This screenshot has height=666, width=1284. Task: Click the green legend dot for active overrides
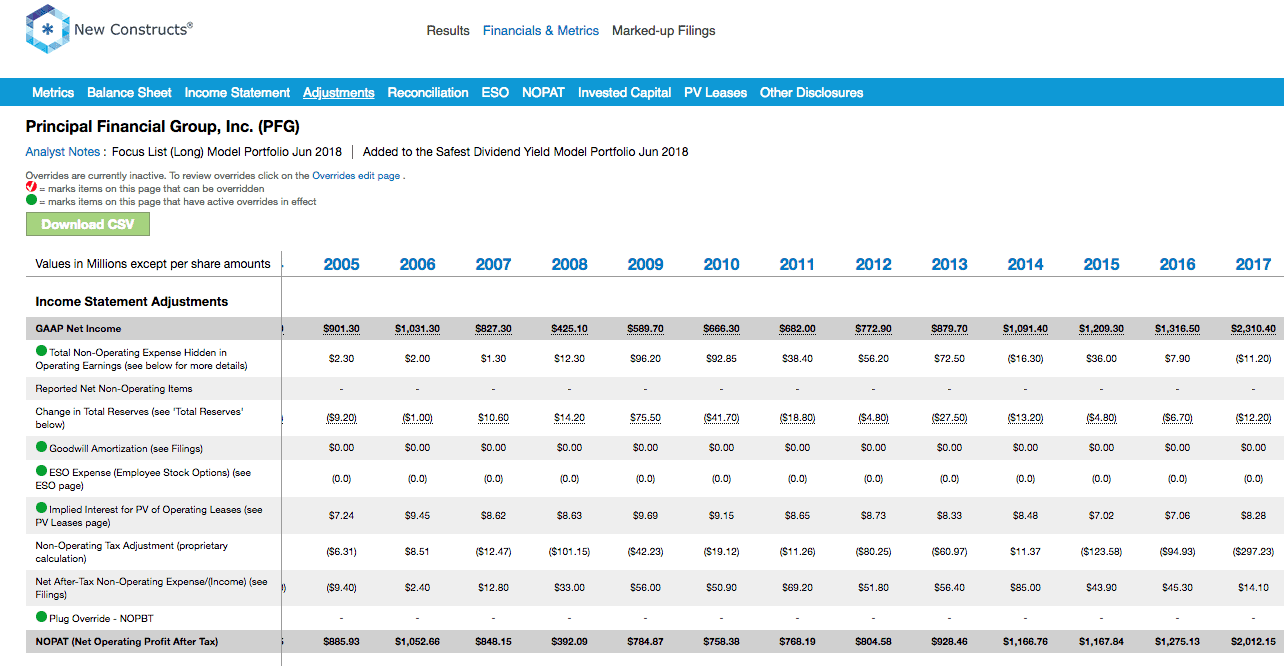click(x=31, y=201)
